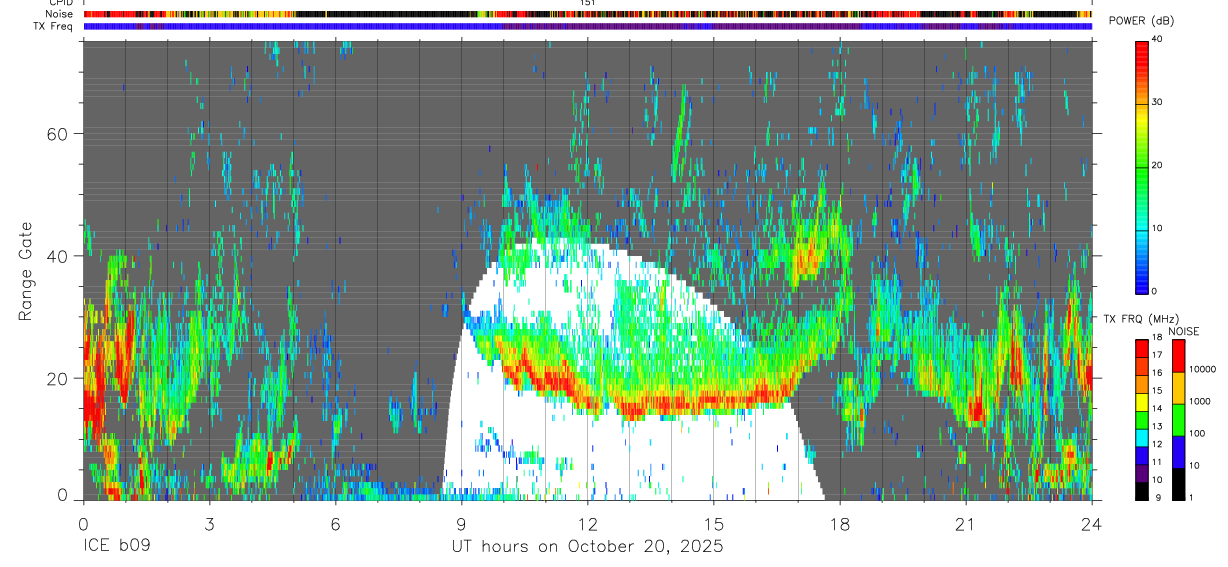
Task: Click the 17 tick on the TX frequency scale
Action: (1156, 355)
